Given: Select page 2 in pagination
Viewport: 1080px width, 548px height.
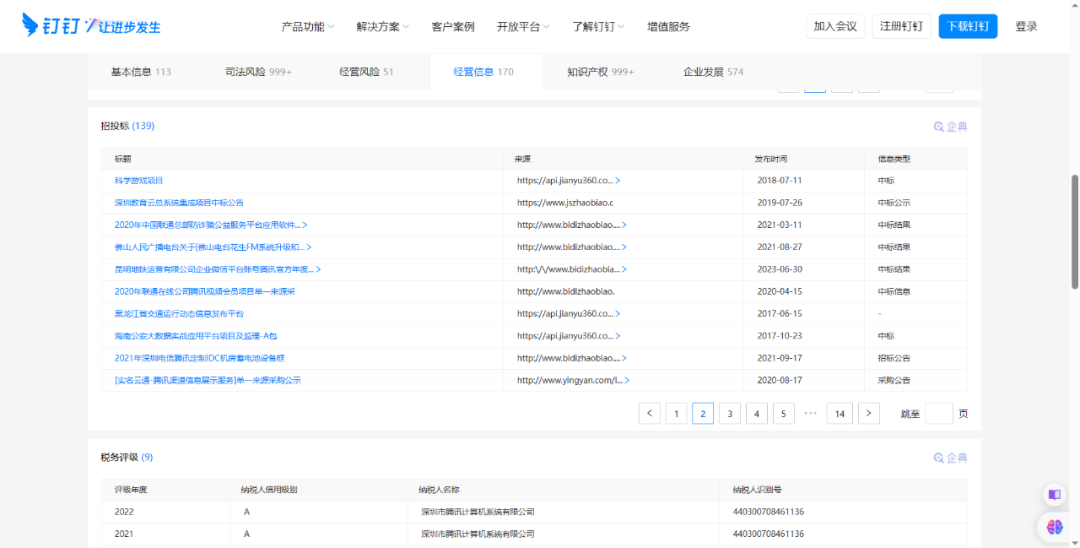Looking at the screenshot, I should coord(703,413).
